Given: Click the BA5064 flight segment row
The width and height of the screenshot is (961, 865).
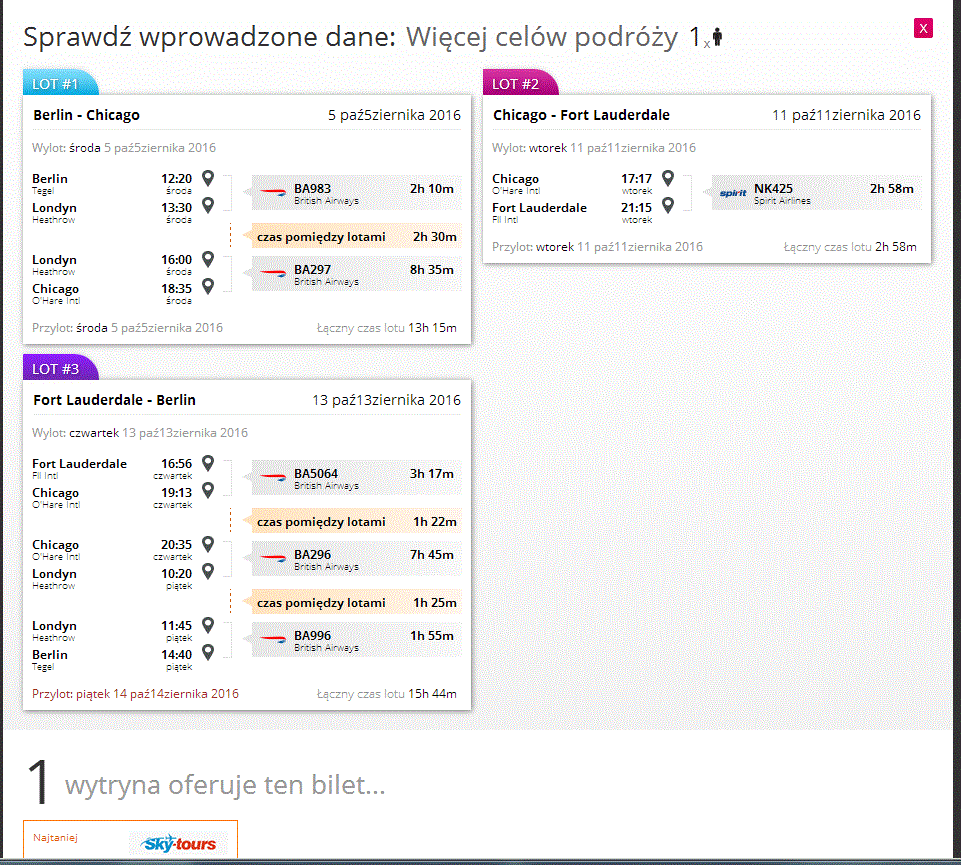Looking at the screenshot, I should (356, 478).
